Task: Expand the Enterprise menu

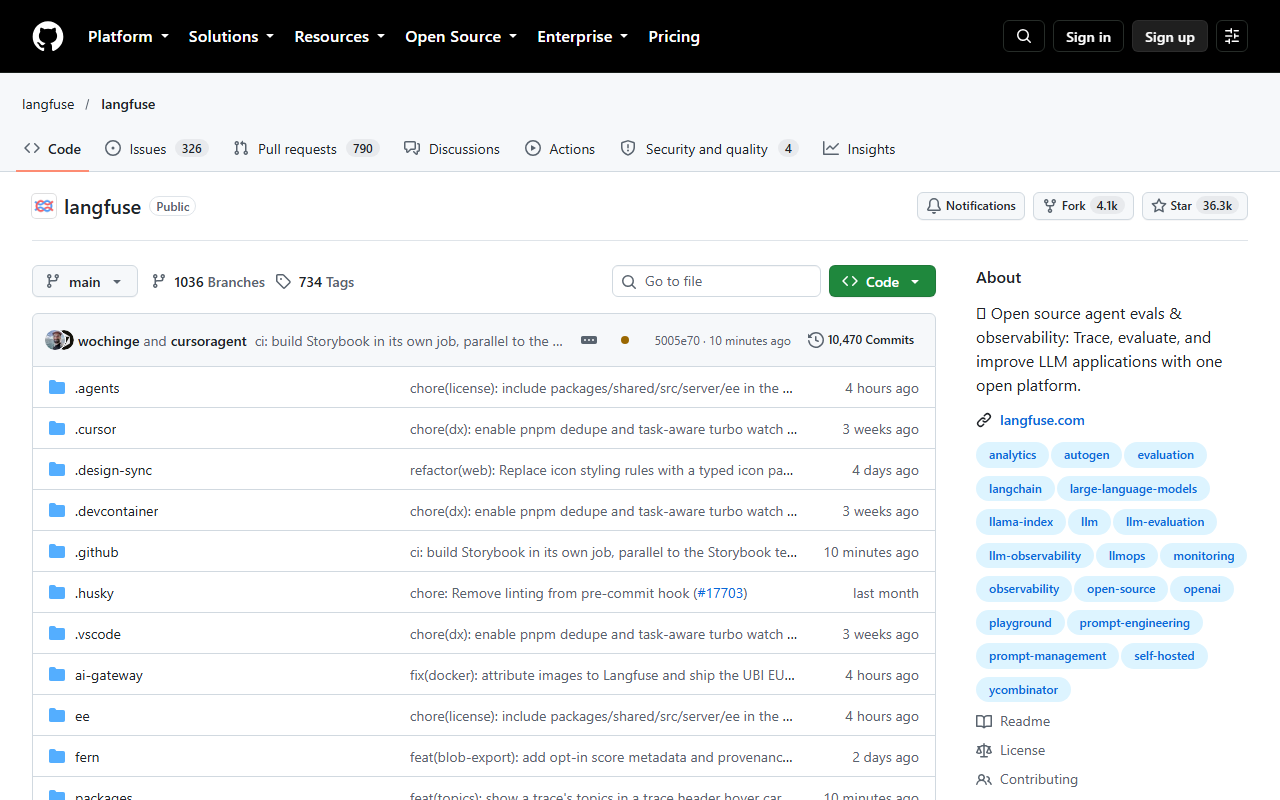Action: 583,36
